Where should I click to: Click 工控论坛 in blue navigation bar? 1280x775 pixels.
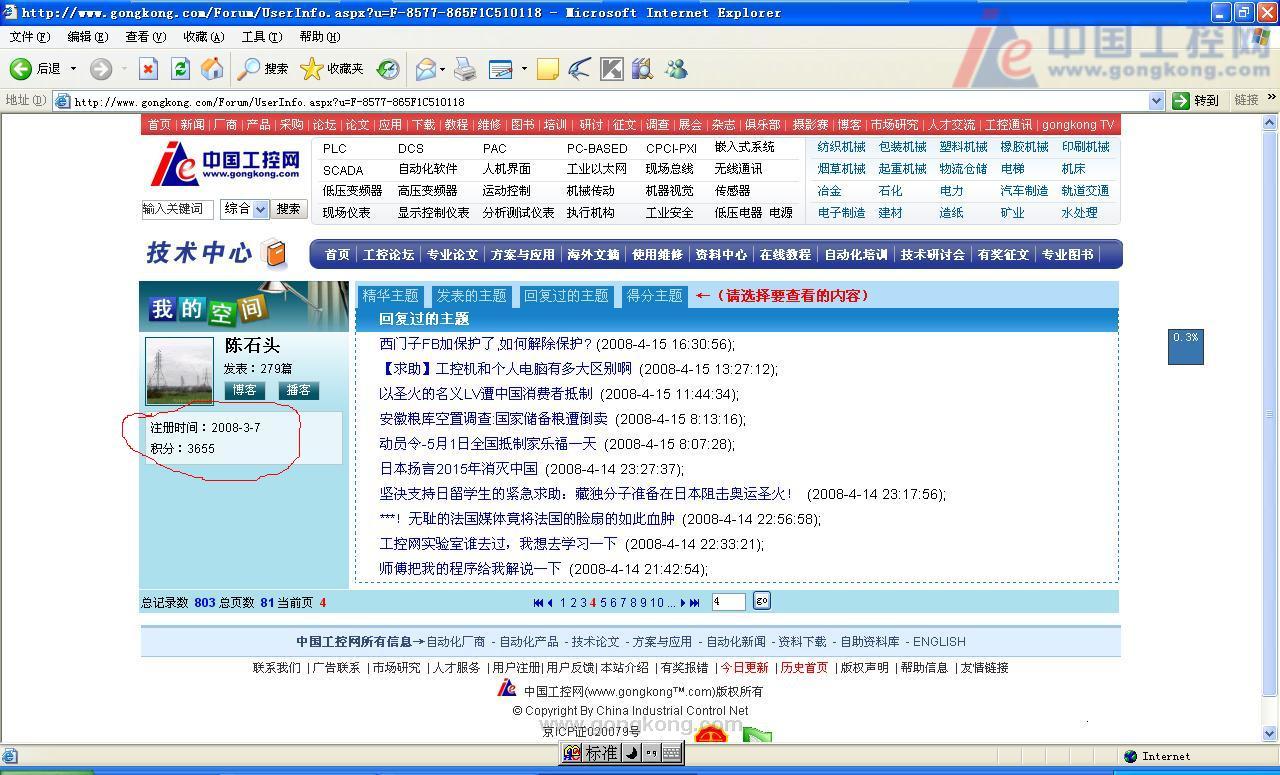388,255
